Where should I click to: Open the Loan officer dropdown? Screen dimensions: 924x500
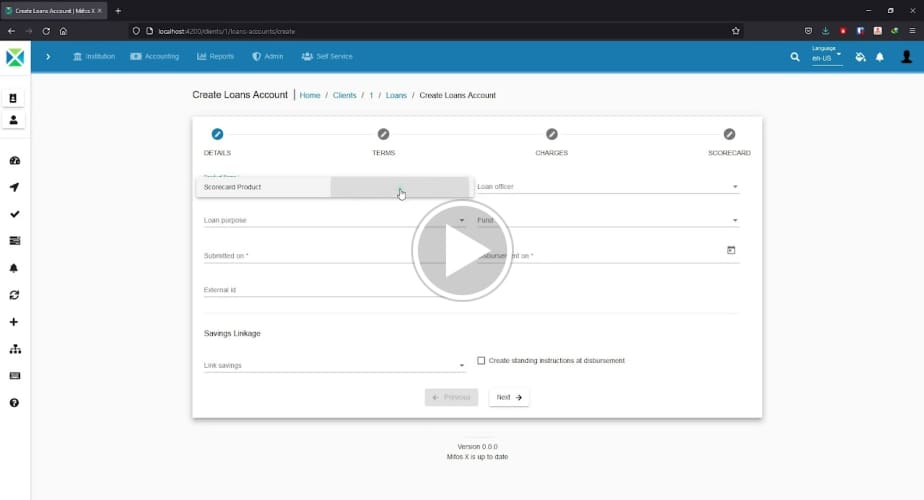point(608,187)
